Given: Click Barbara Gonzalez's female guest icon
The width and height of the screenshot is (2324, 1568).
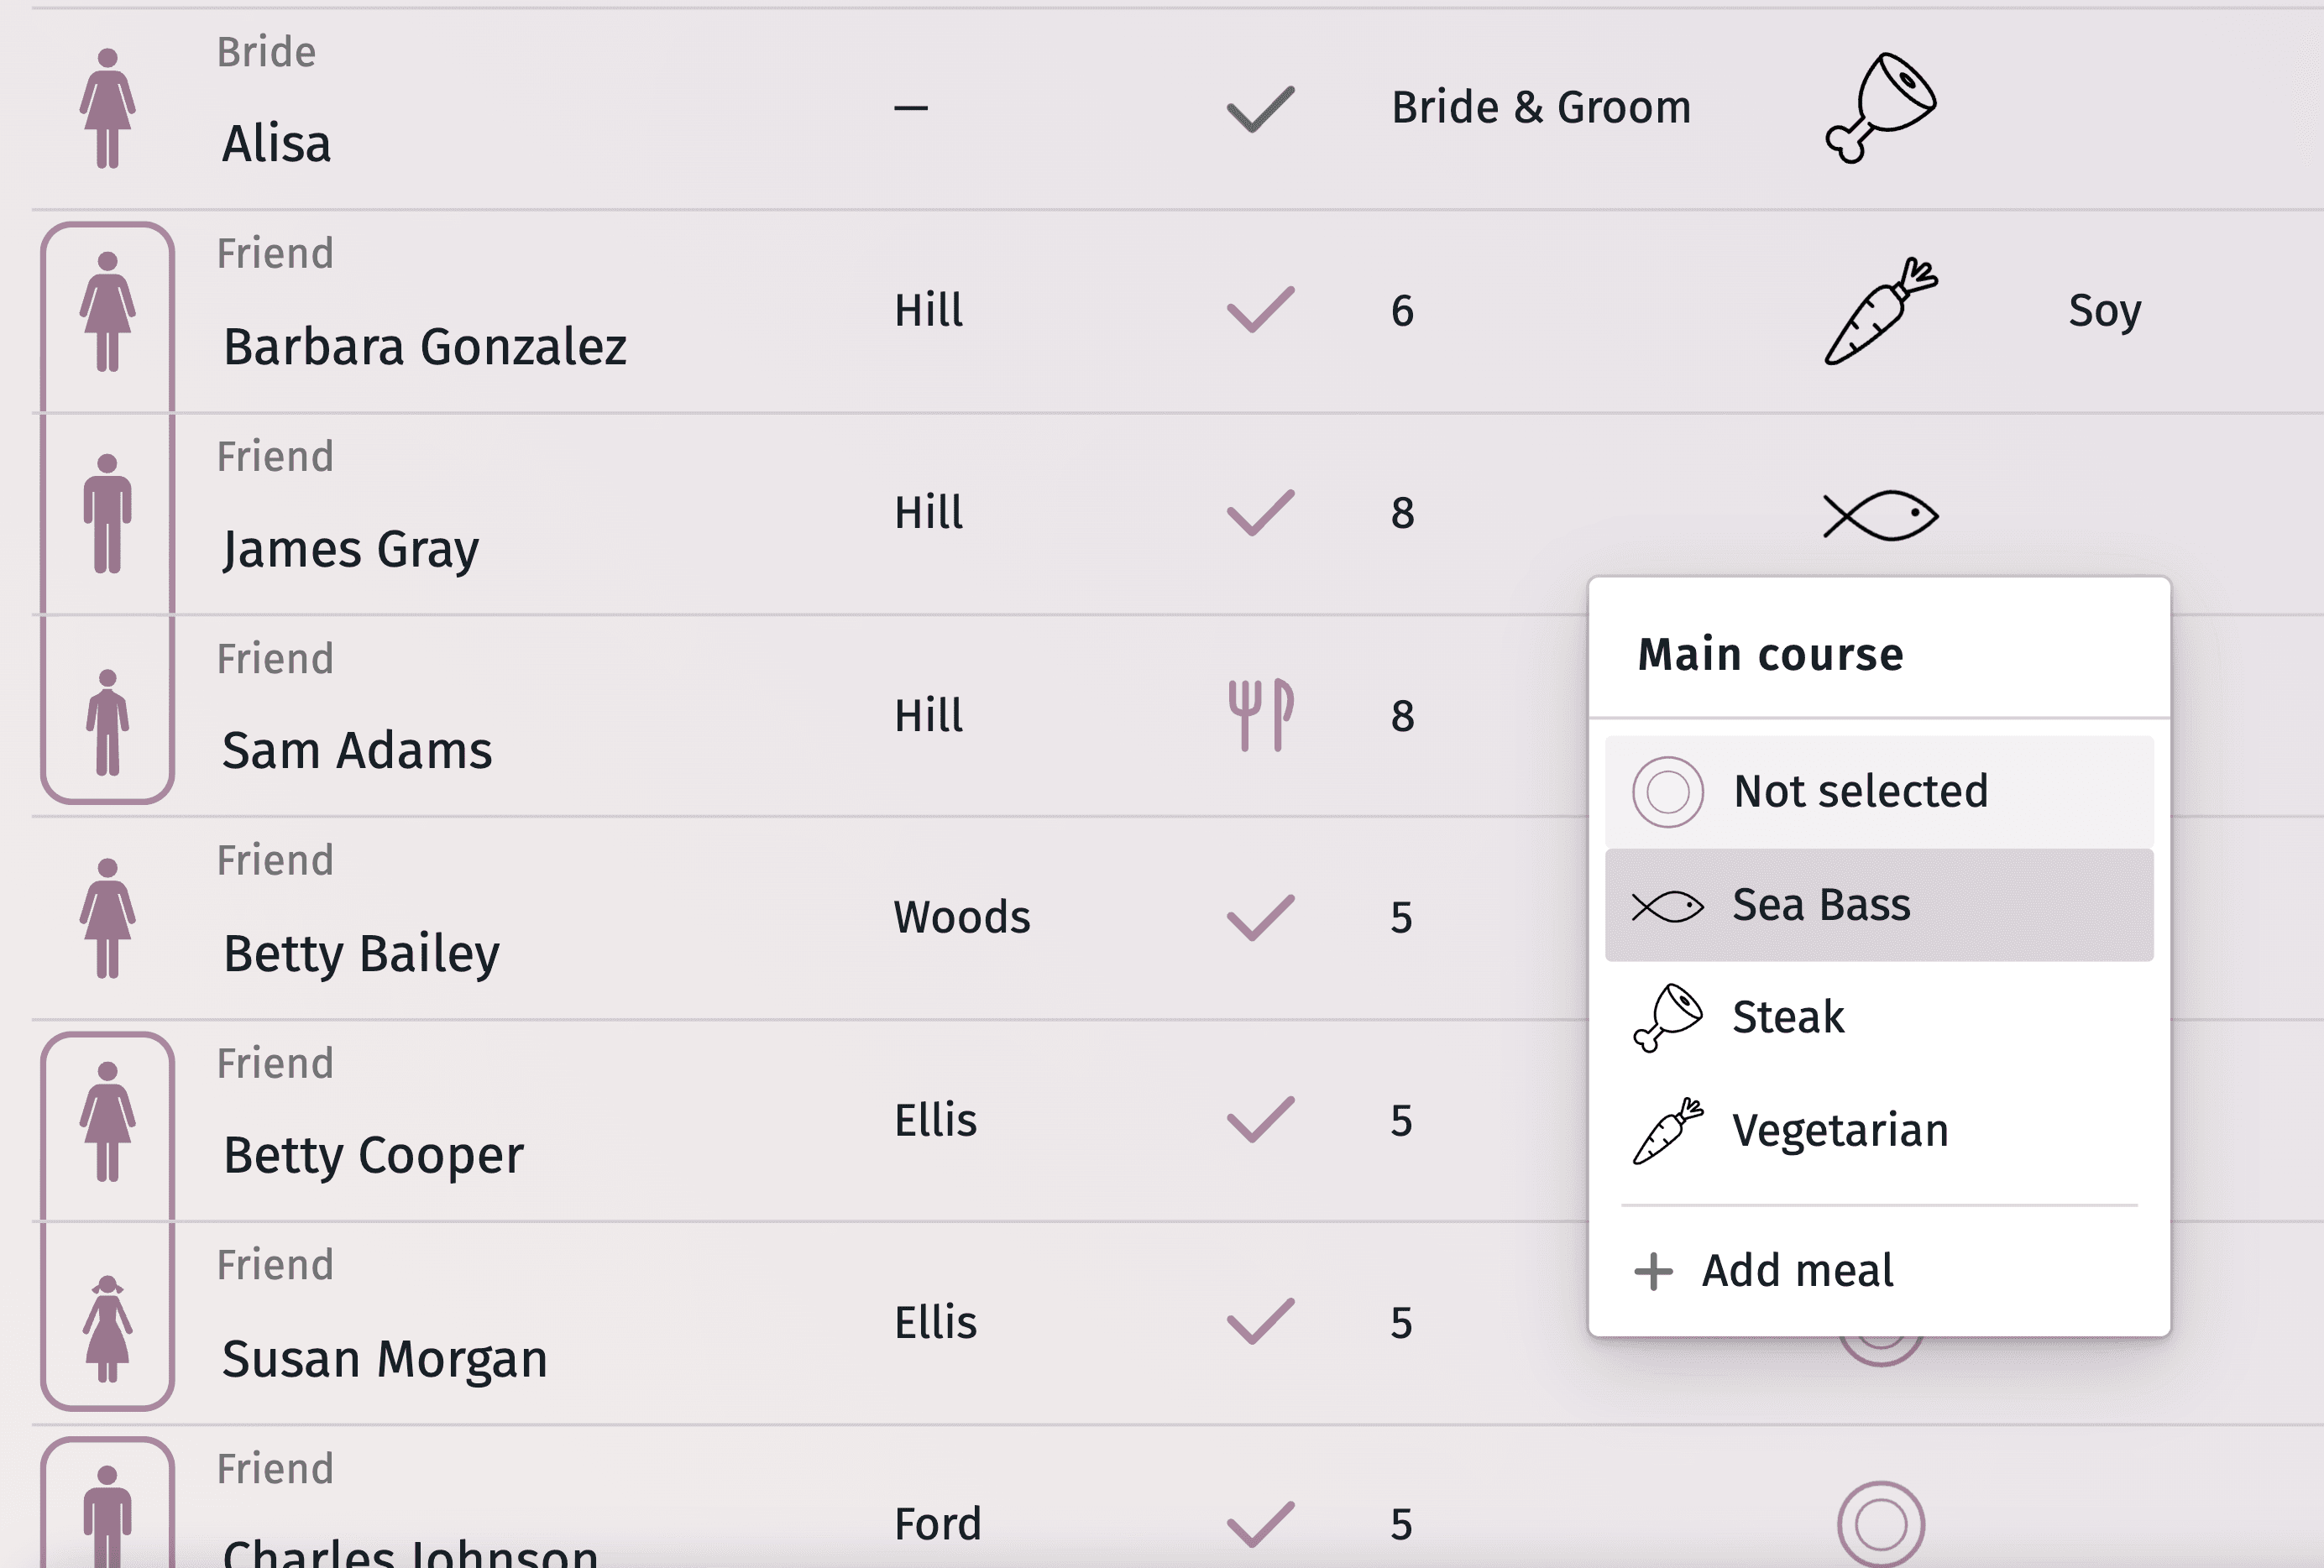Looking at the screenshot, I should tap(108, 312).
